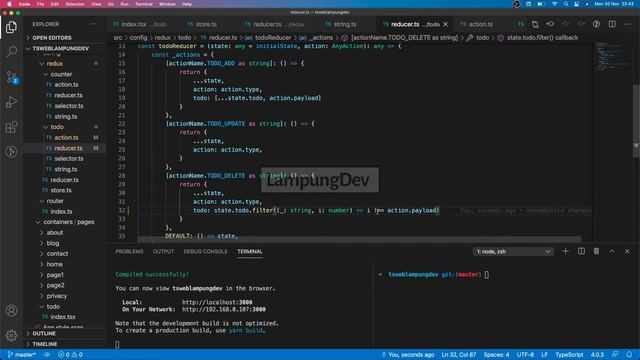Screen dimensions: 640x360
Task: Maximize the panel with up chevron
Action: coord(612,251)
